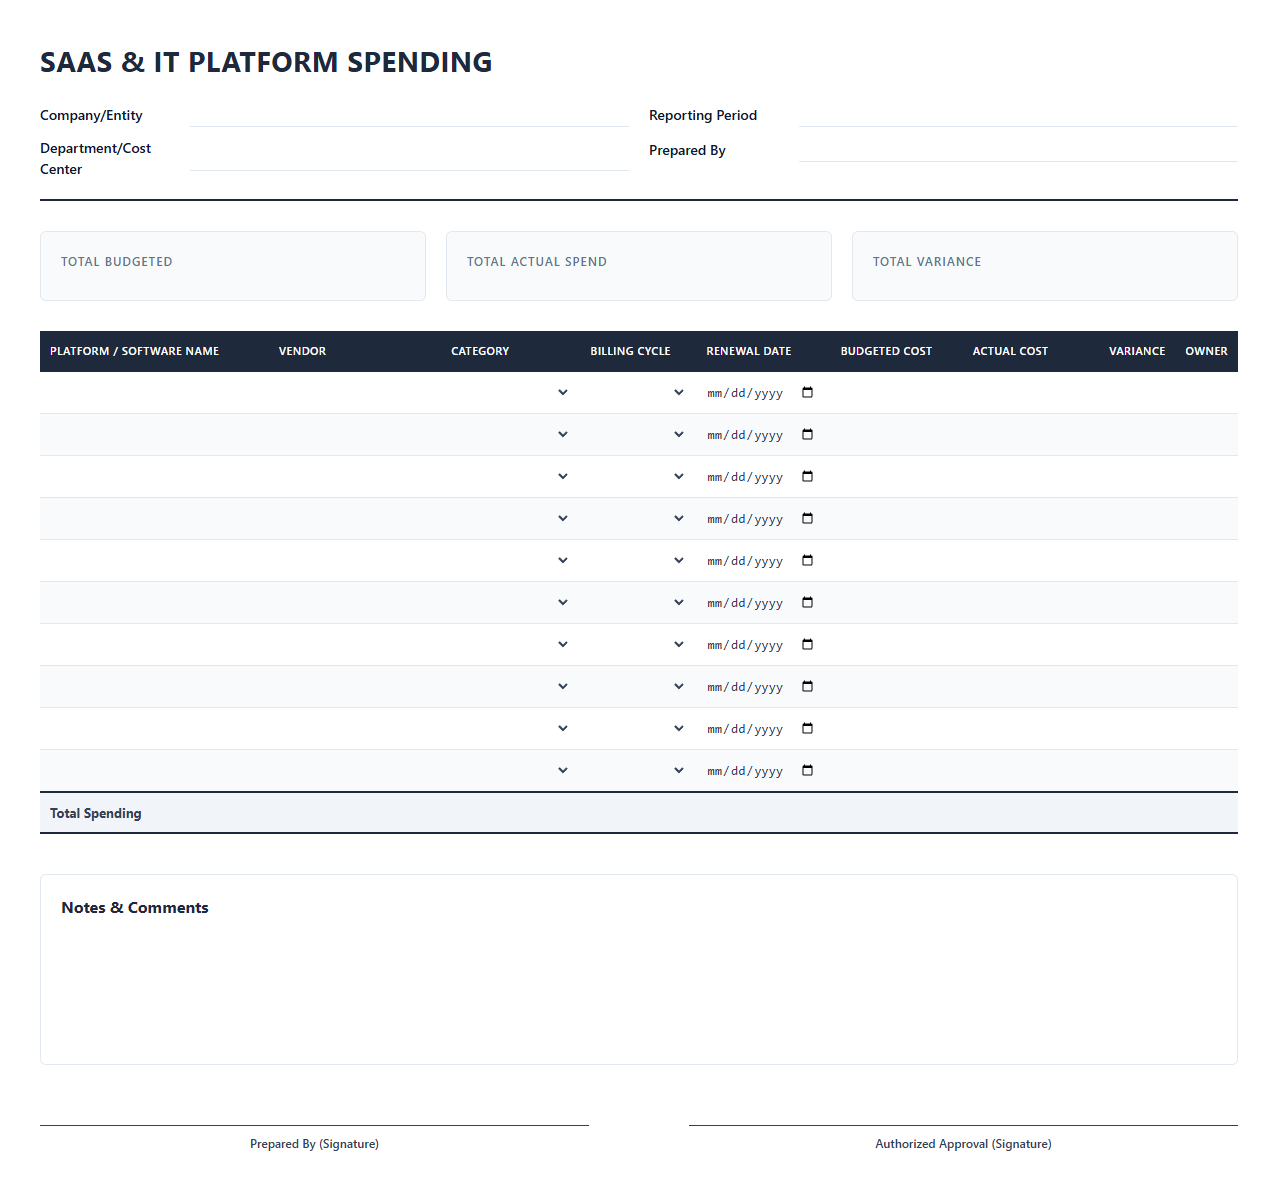The image size is (1278, 1192).
Task: Click the Department/Cost Center input field
Action: point(409,158)
